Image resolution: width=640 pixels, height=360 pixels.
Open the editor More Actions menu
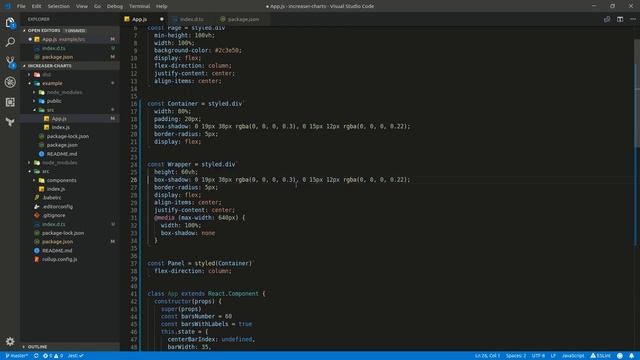tap(633, 19)
